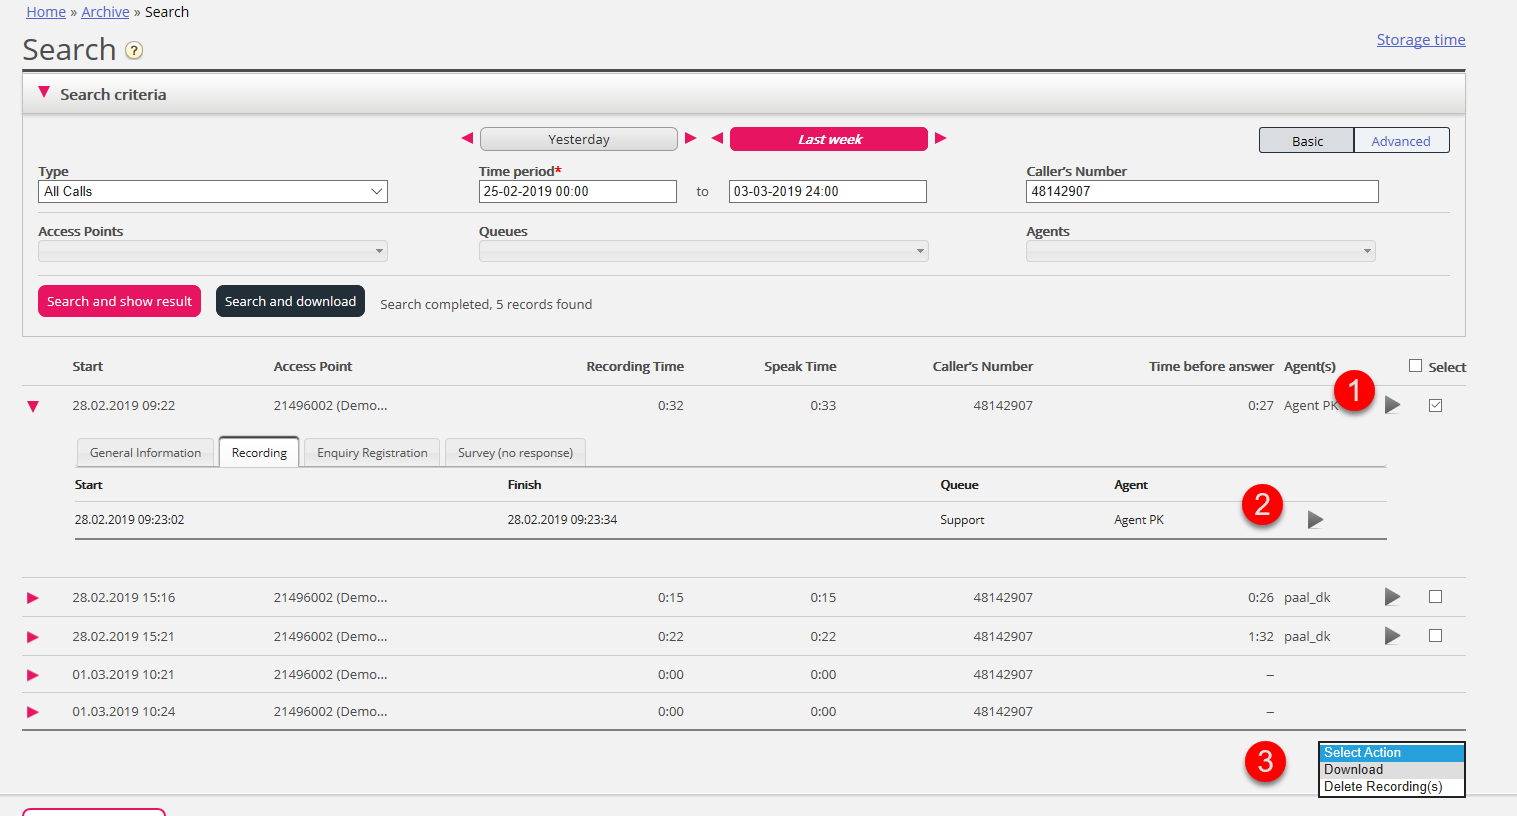Collapse the Search criteria panel
1517x816 pixels.
click(x=44, y=93)
